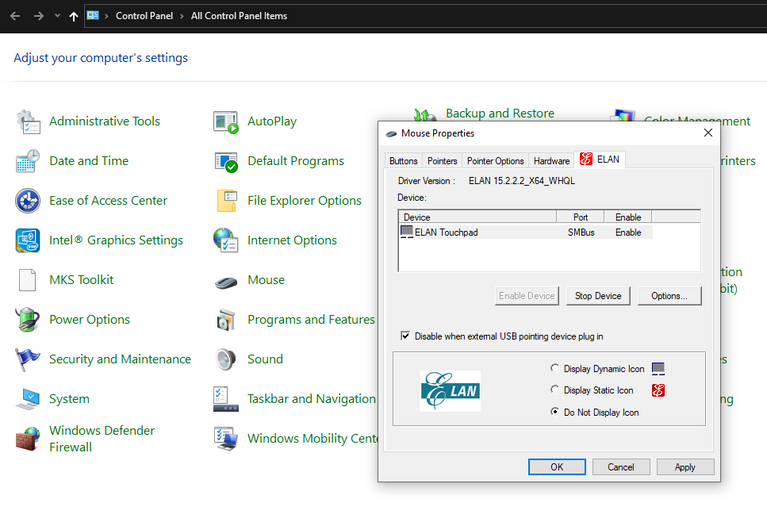Uncheck Disable when external USB device plug in
The width and height of the screenshot is (767, 530).
405,336
